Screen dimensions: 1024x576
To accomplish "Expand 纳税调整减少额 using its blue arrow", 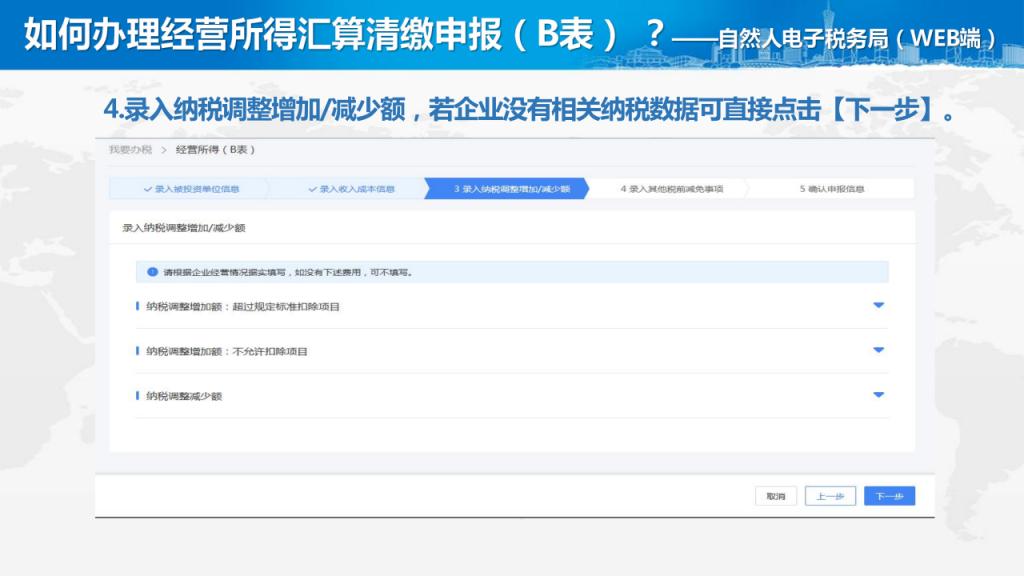I will point(878,395).
